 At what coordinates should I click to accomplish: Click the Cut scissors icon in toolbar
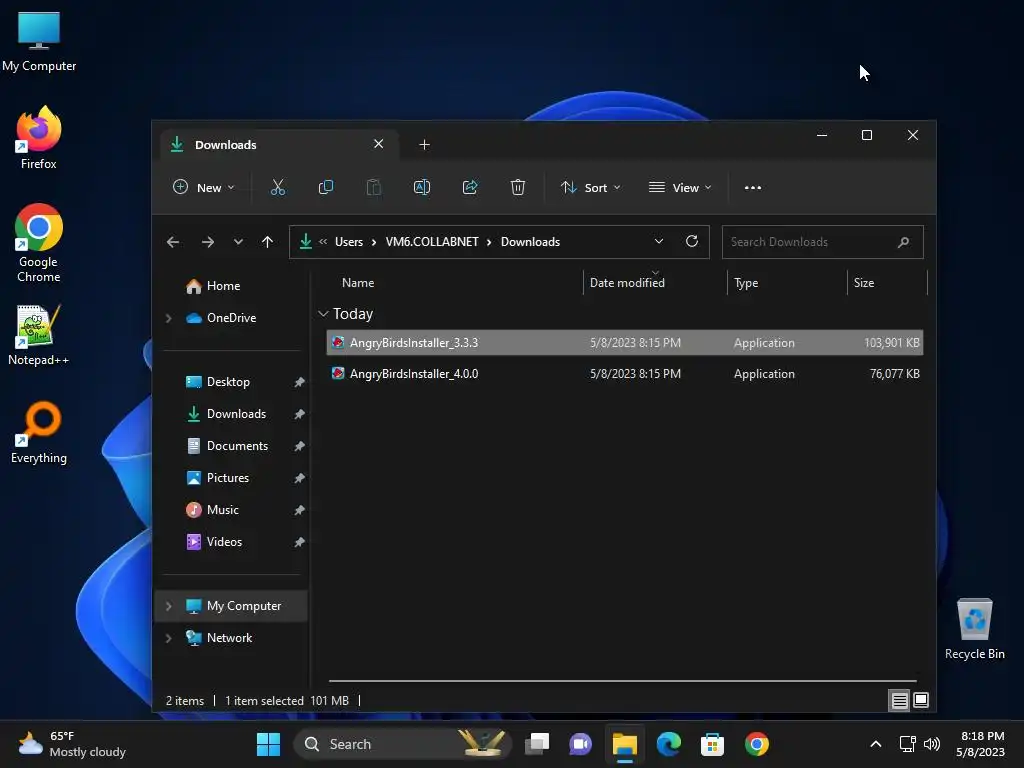278,187
